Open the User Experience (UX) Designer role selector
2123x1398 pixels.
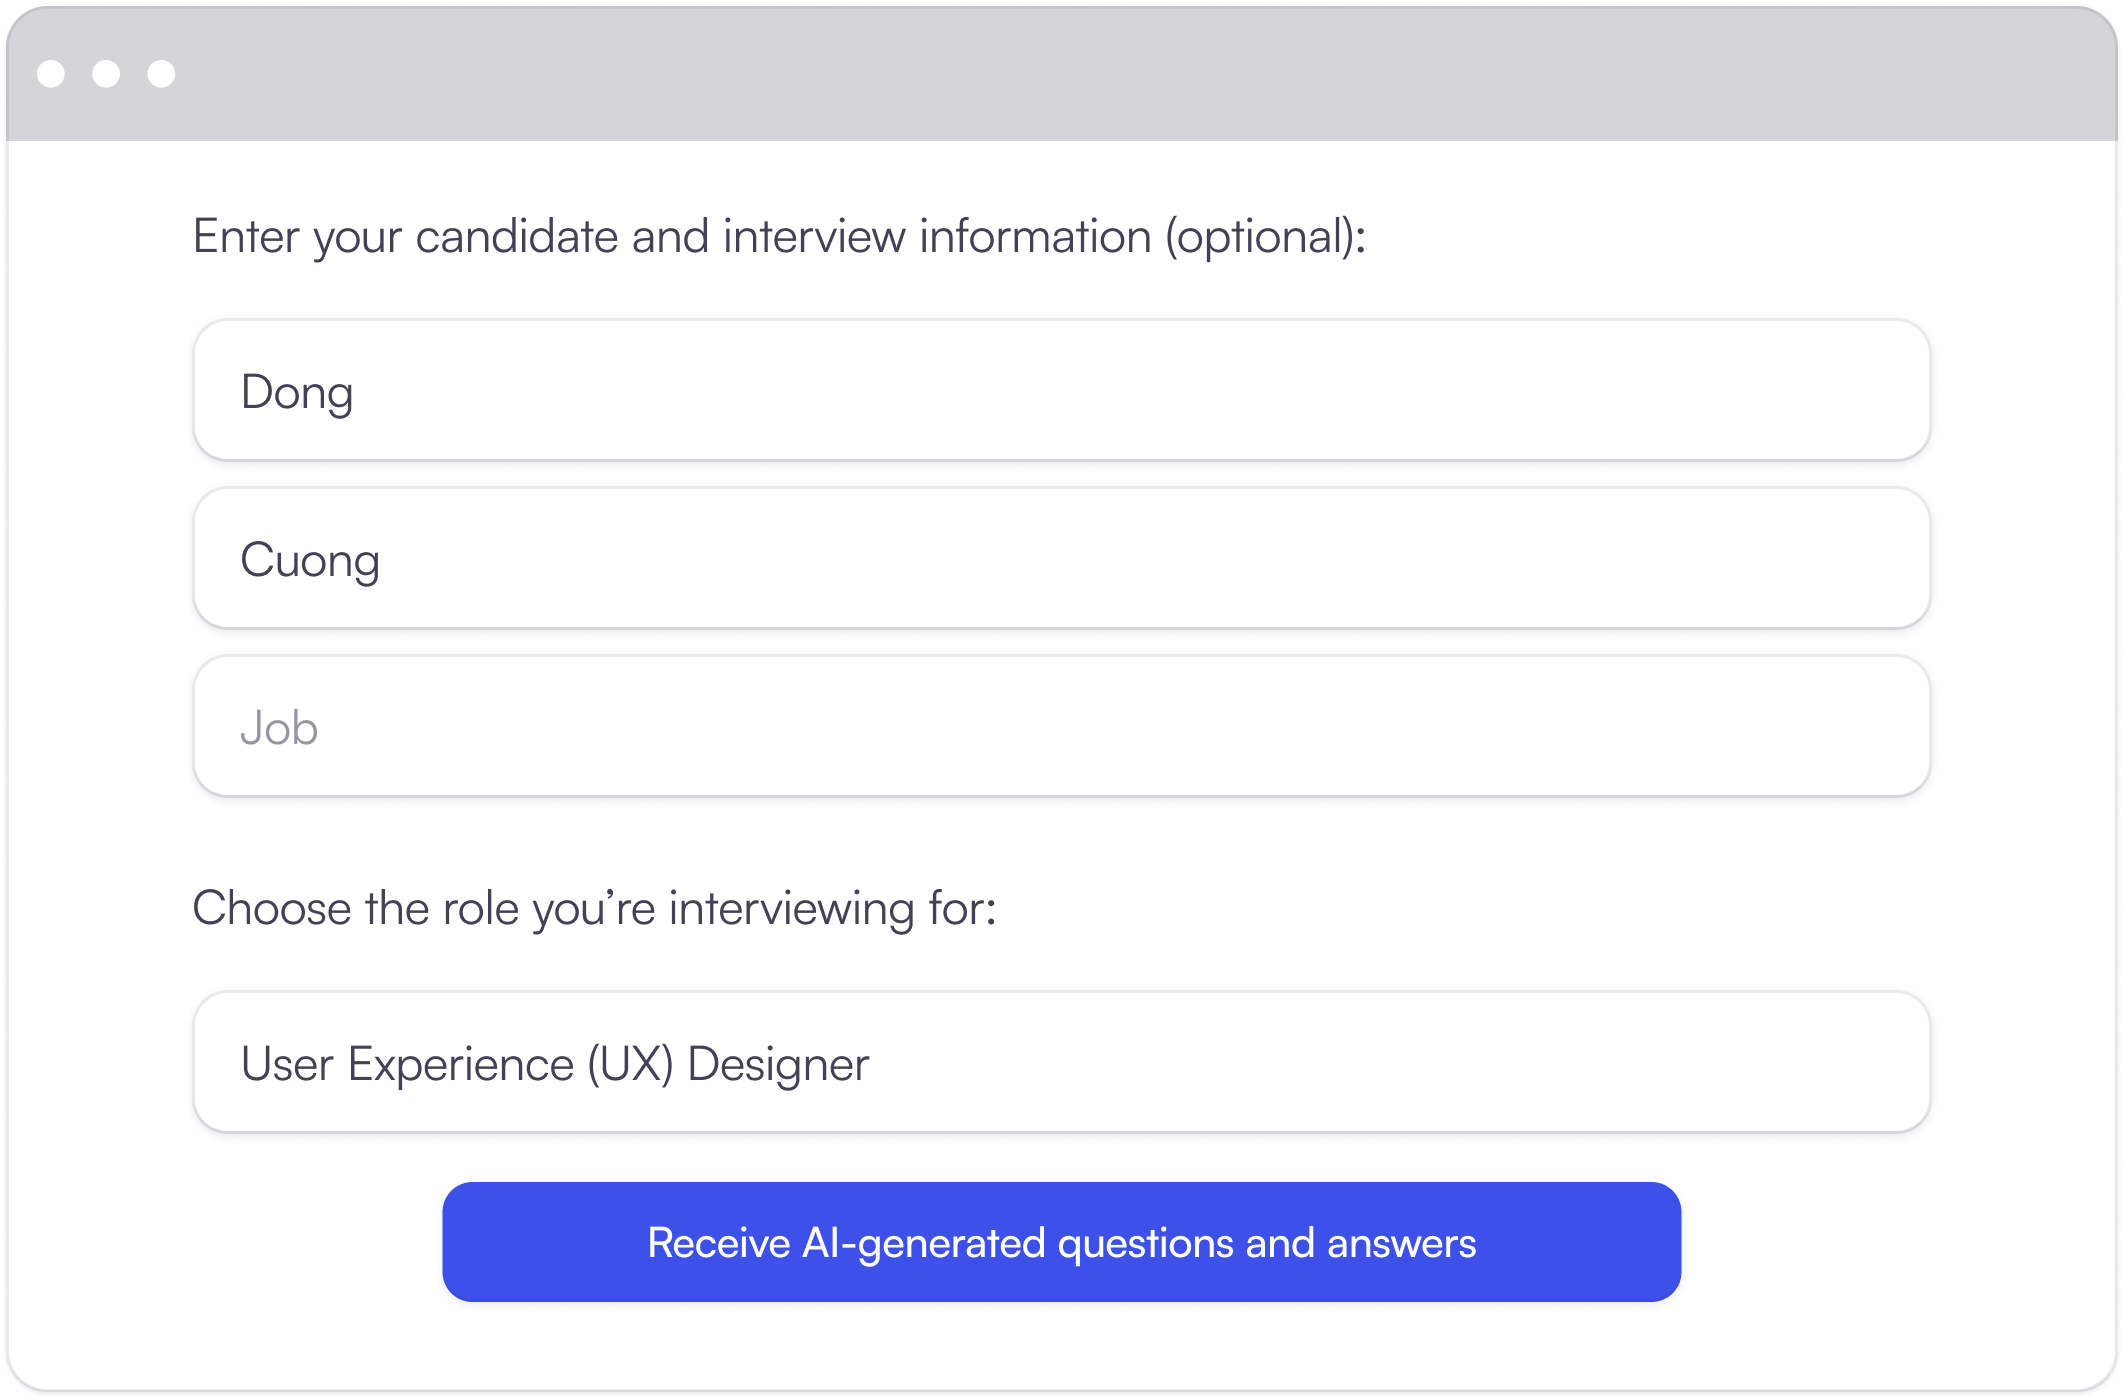[1061, 1062]
